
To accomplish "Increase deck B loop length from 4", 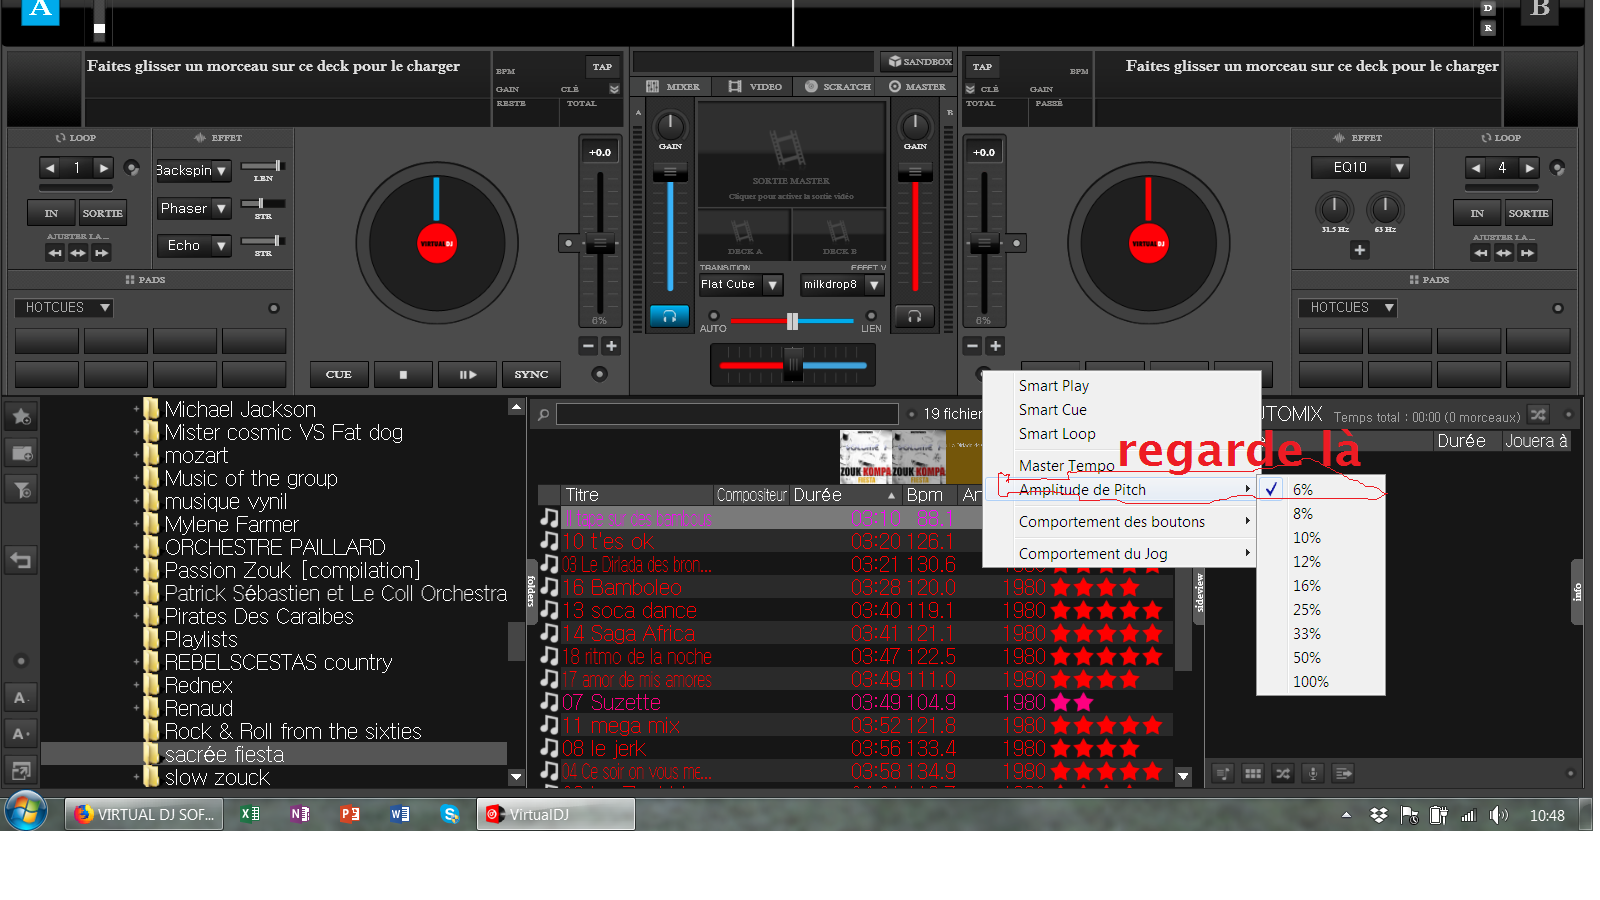I will (1529, 168).
